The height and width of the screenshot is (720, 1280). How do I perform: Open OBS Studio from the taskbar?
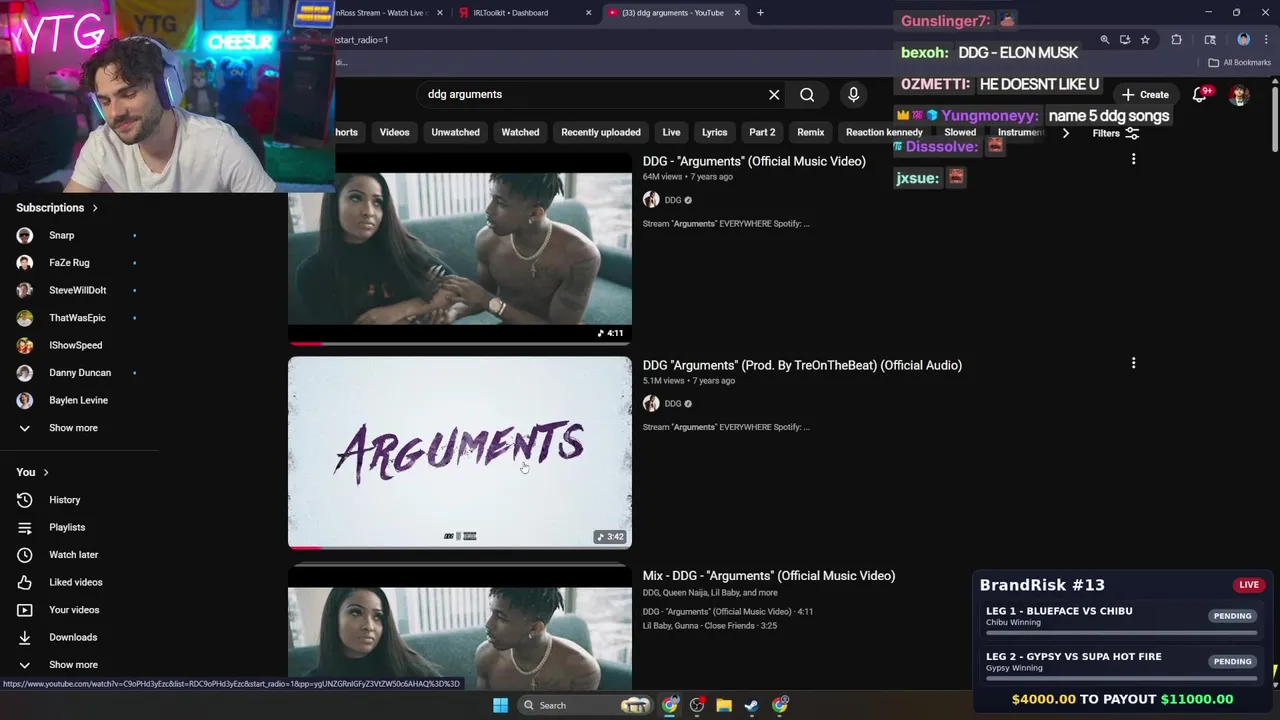pyautogui.click(x=697, y=705)
